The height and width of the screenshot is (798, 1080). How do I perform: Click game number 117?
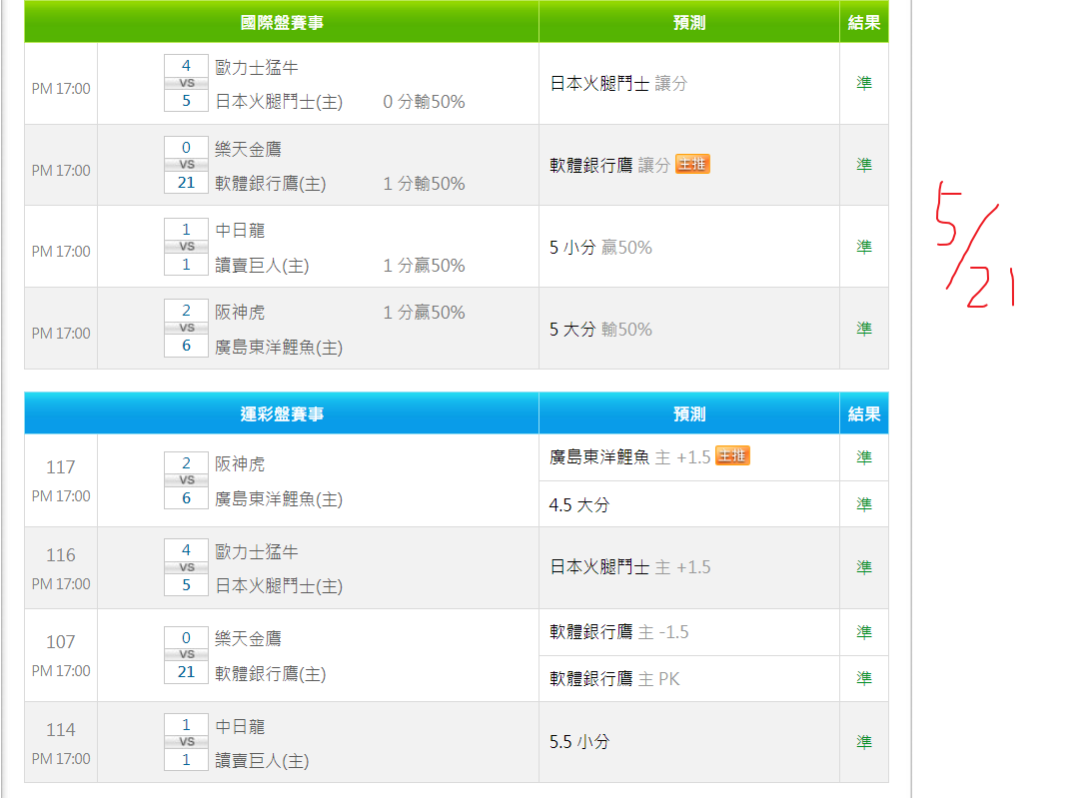coord(61,468)
